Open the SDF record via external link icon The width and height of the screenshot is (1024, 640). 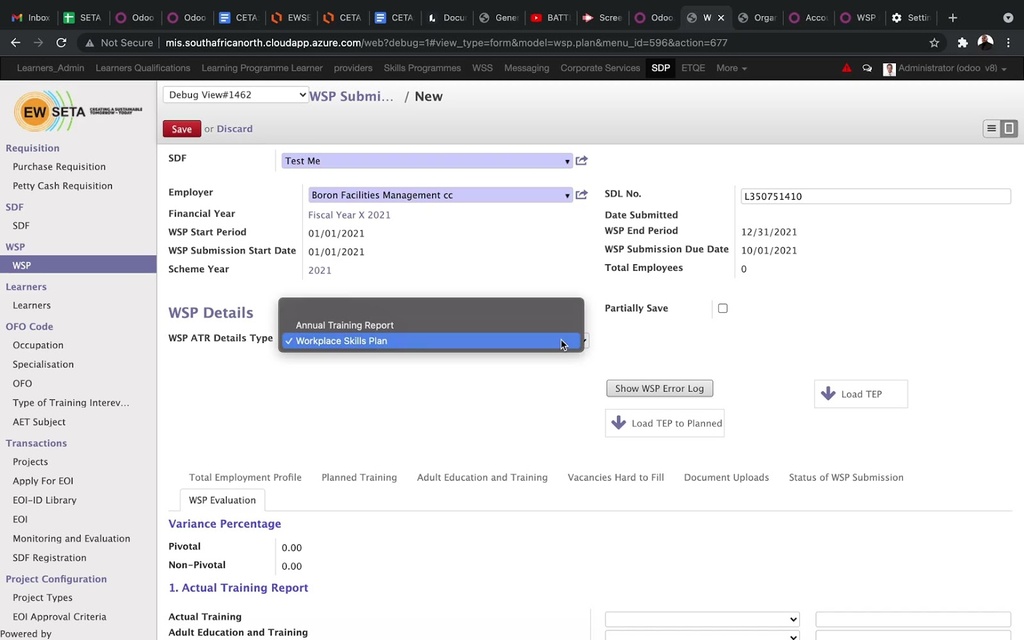tap(581, 160)
